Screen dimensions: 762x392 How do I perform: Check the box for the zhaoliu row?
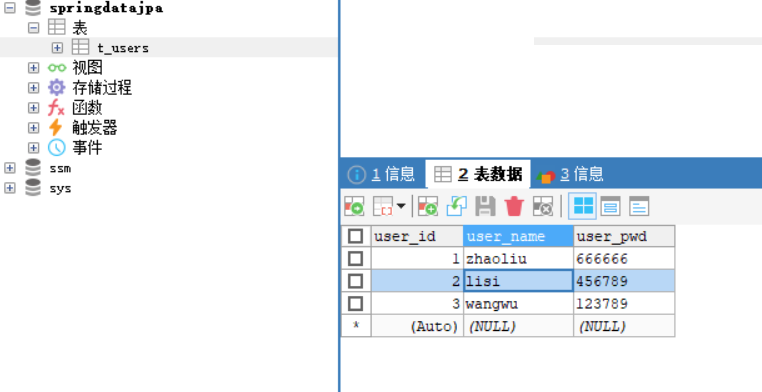point(356,258)
